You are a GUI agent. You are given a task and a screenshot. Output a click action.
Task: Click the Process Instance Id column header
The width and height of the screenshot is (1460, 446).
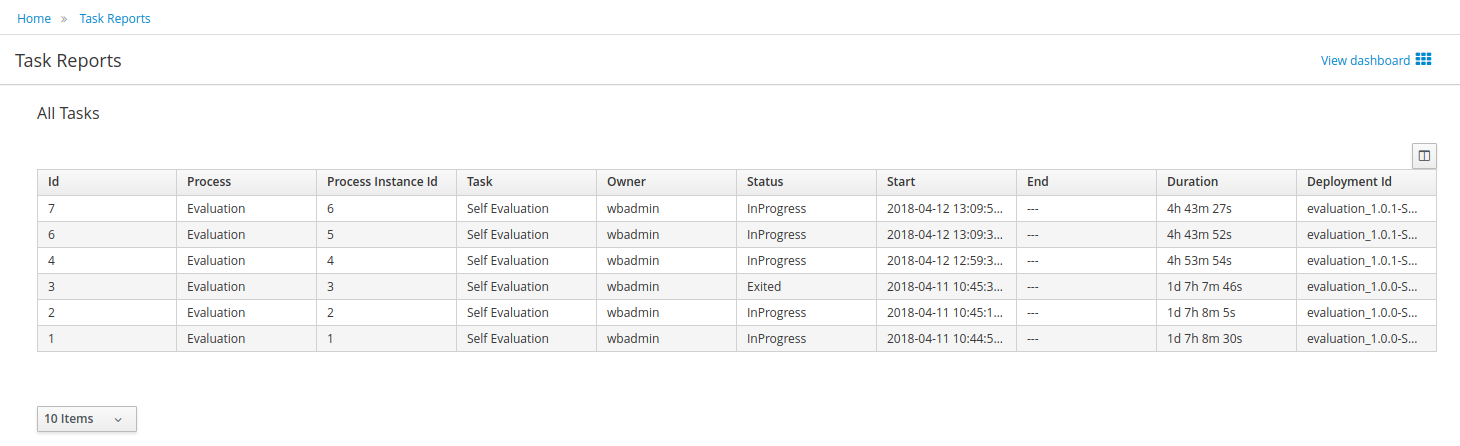[x=382, y=182]
